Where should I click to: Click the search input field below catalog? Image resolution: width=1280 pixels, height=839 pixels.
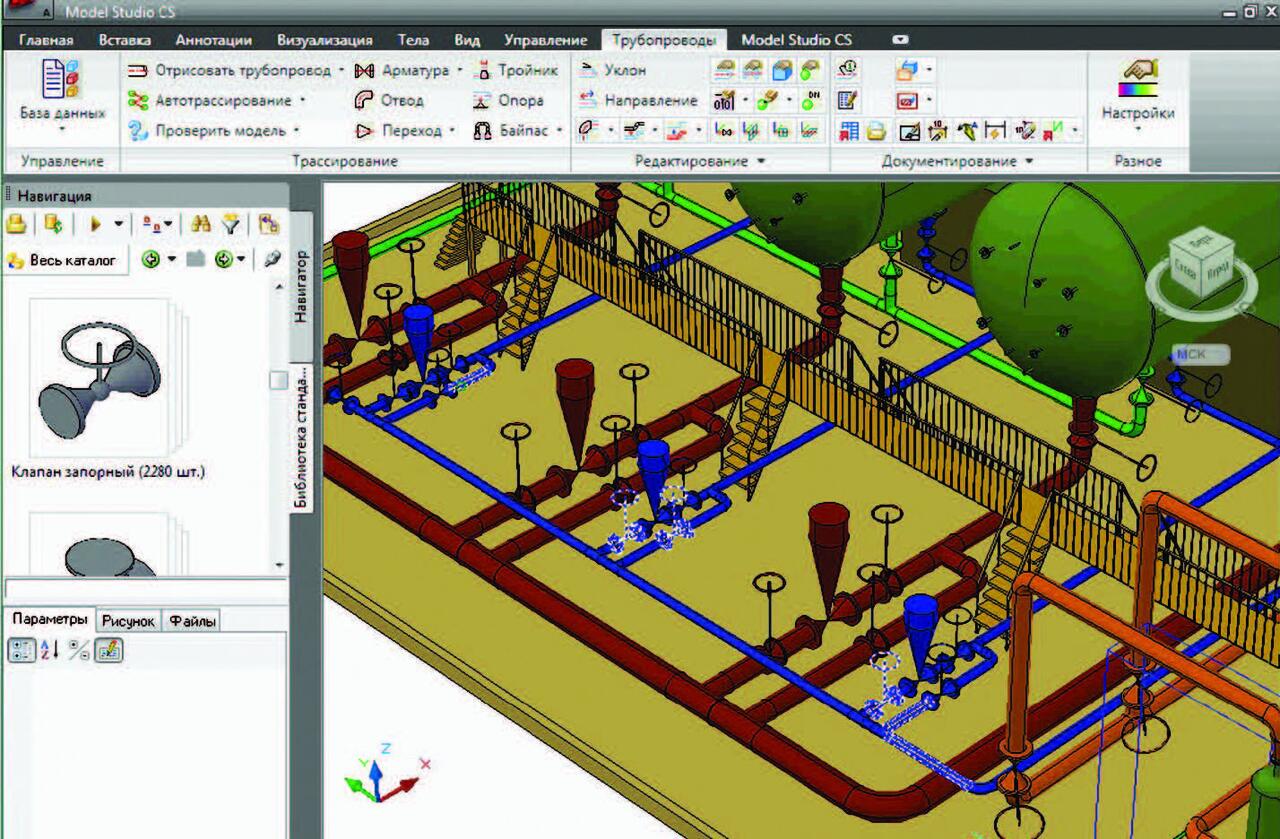pyautogui.click(x=145, y=588)
